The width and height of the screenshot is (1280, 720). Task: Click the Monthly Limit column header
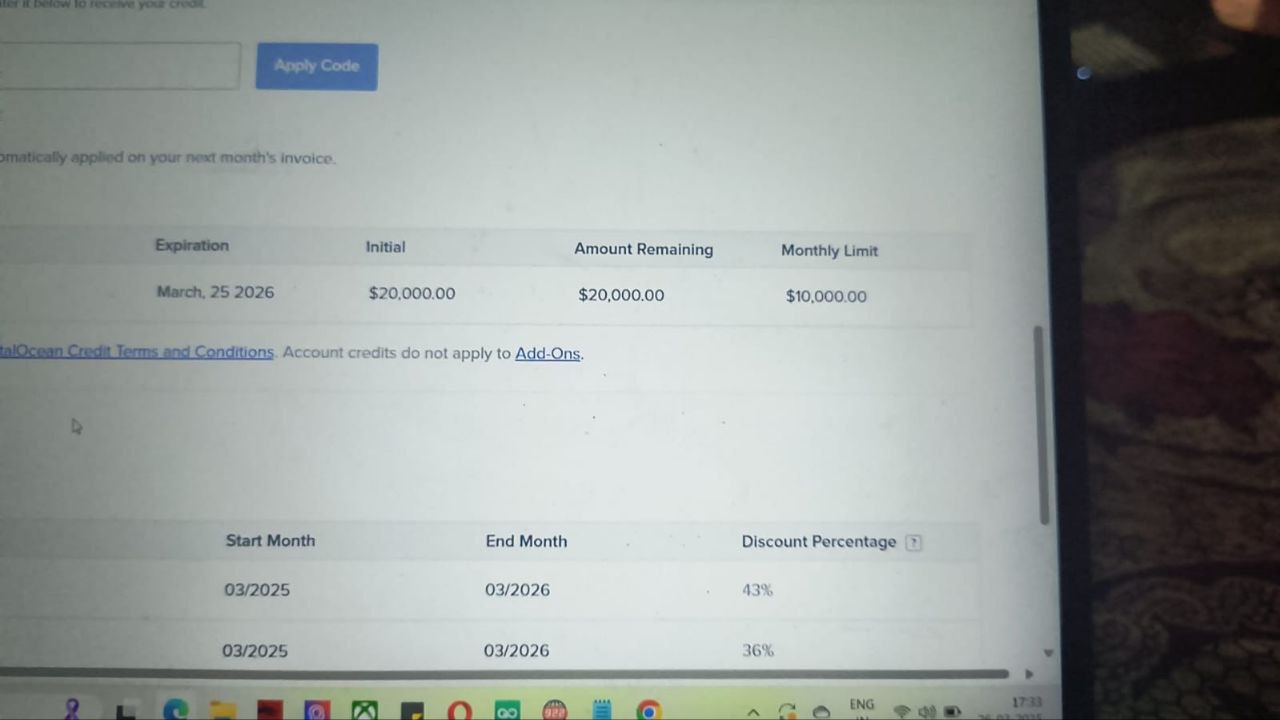(x=829, y=251)
